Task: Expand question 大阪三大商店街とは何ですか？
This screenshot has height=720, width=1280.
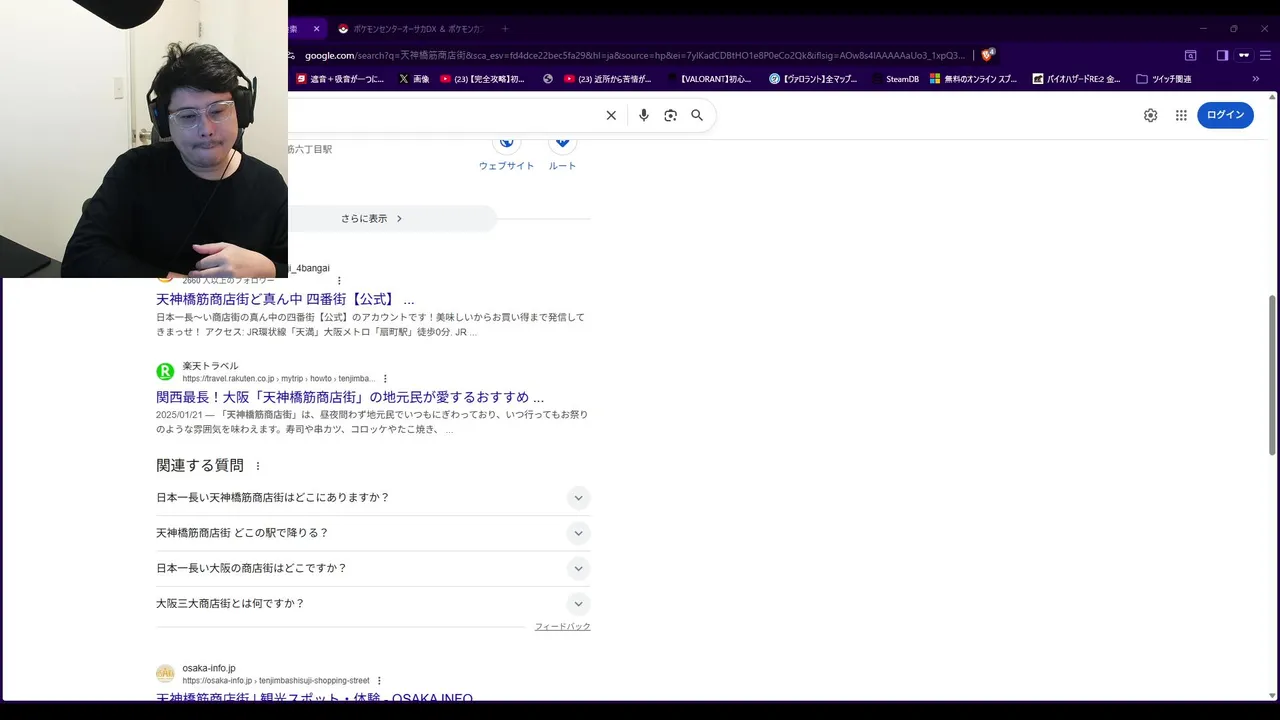Action: [x=373, y=603]
